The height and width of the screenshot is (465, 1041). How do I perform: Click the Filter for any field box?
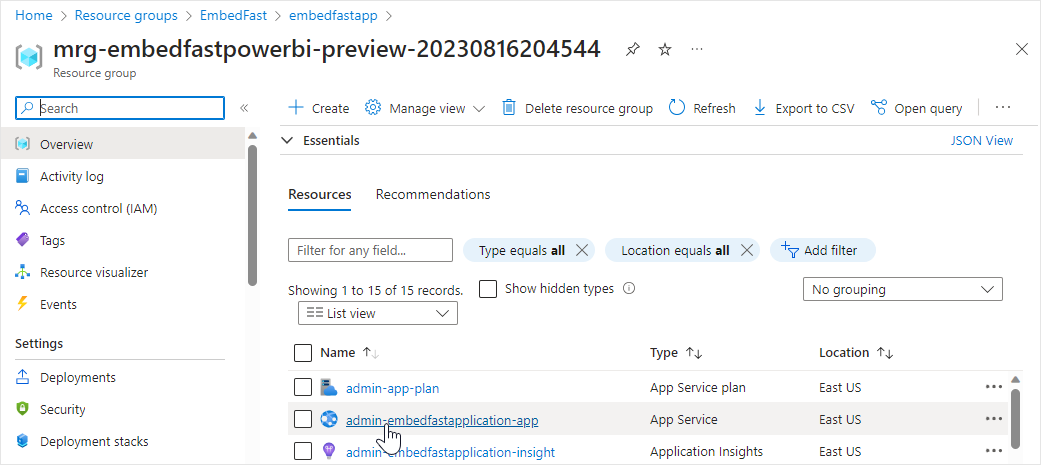click(370, 250)
